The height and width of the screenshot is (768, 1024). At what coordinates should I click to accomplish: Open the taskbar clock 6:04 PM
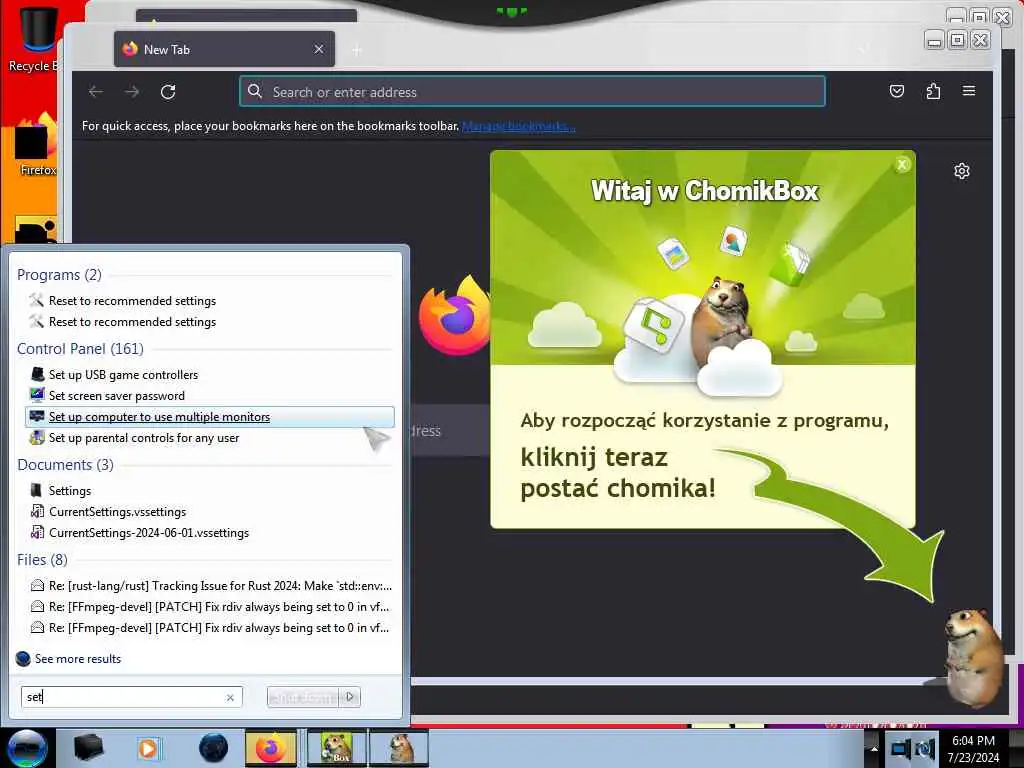pyautogui.click(x=973, y=748)
